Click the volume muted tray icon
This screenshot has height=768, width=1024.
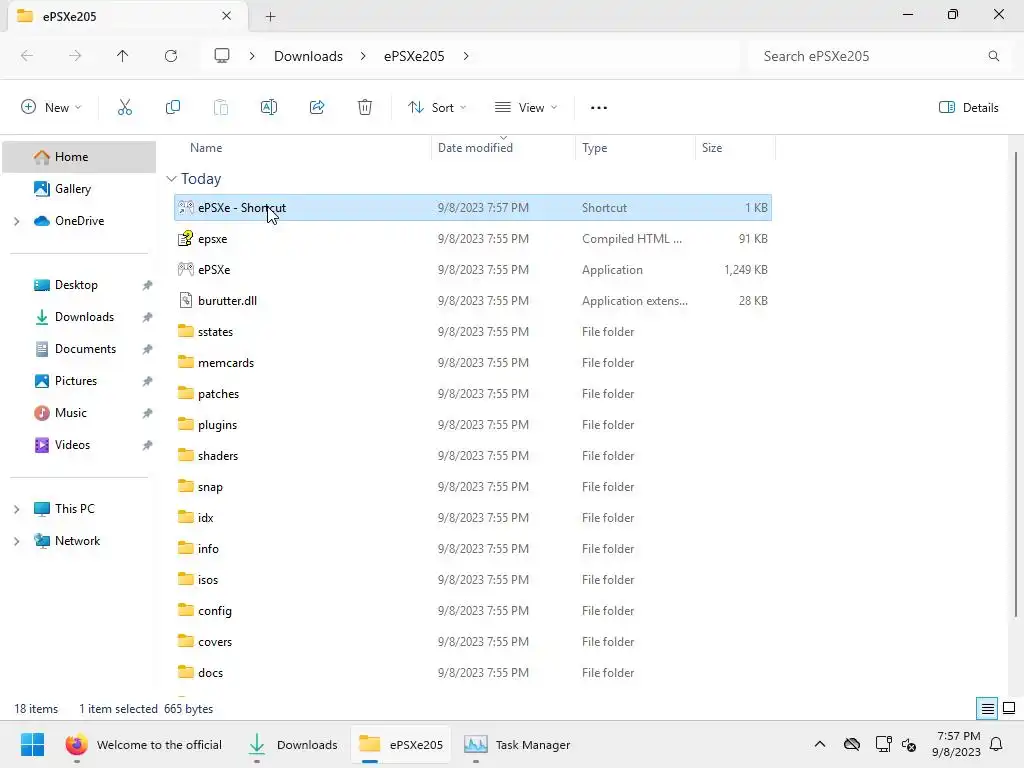click(x=908, y=744)
